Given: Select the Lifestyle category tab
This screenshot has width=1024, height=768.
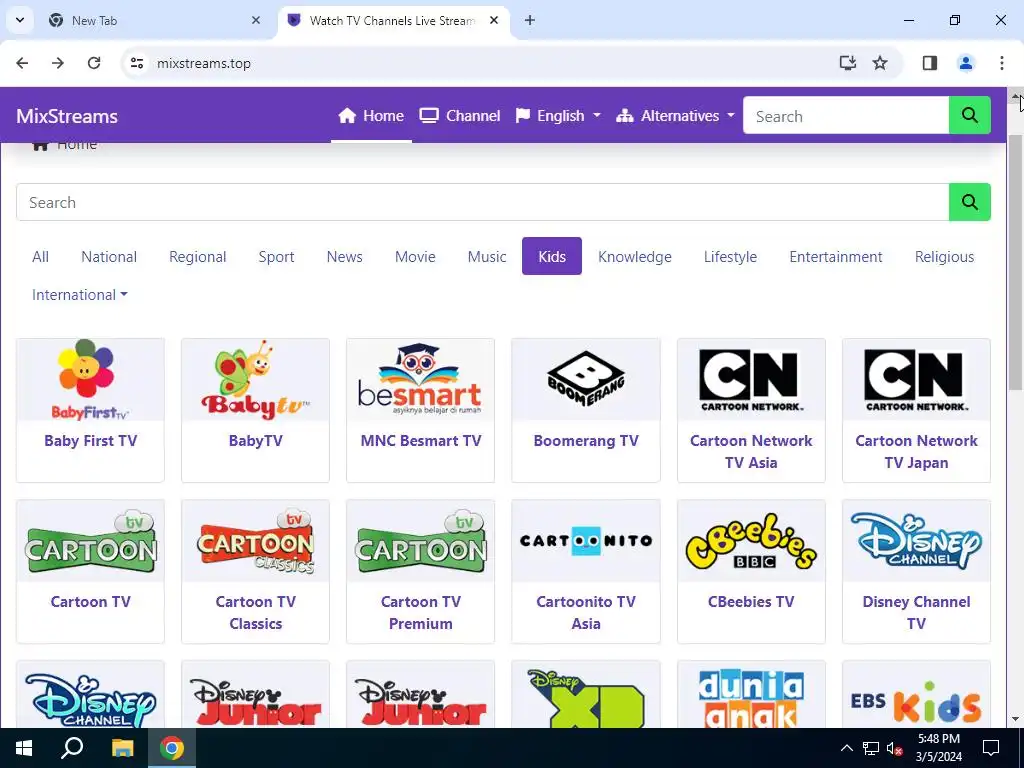Looking at the screenshot, I should (730, 257).
